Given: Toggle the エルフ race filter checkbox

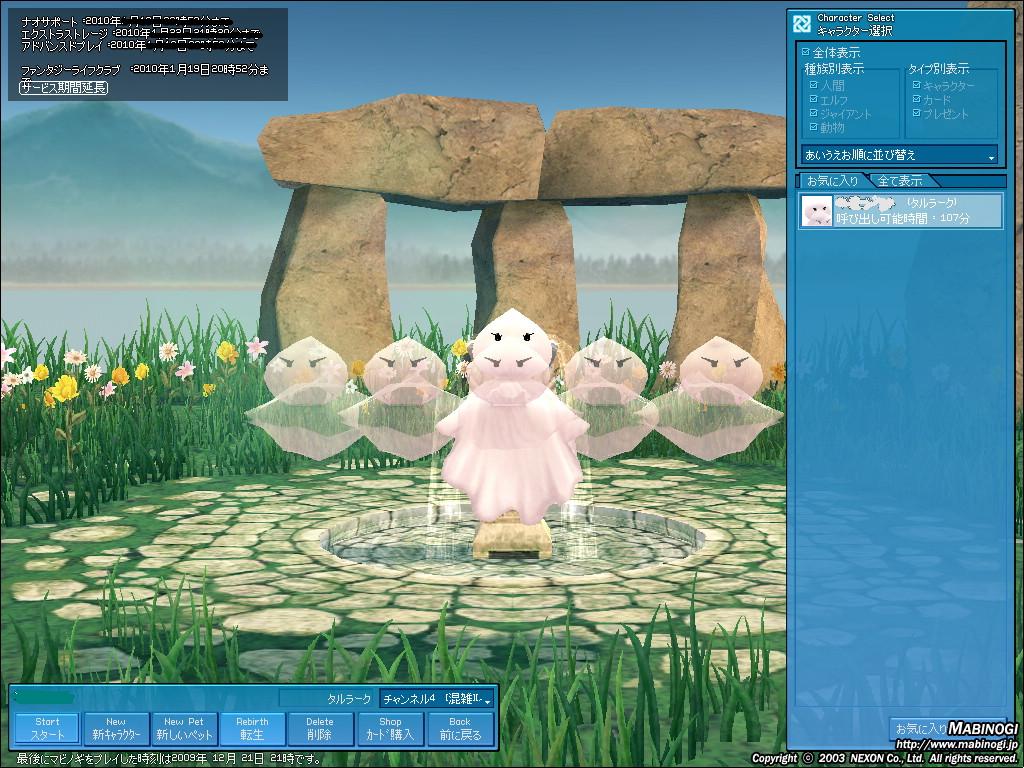Looking at the screenshot, I should click(814, 100).
